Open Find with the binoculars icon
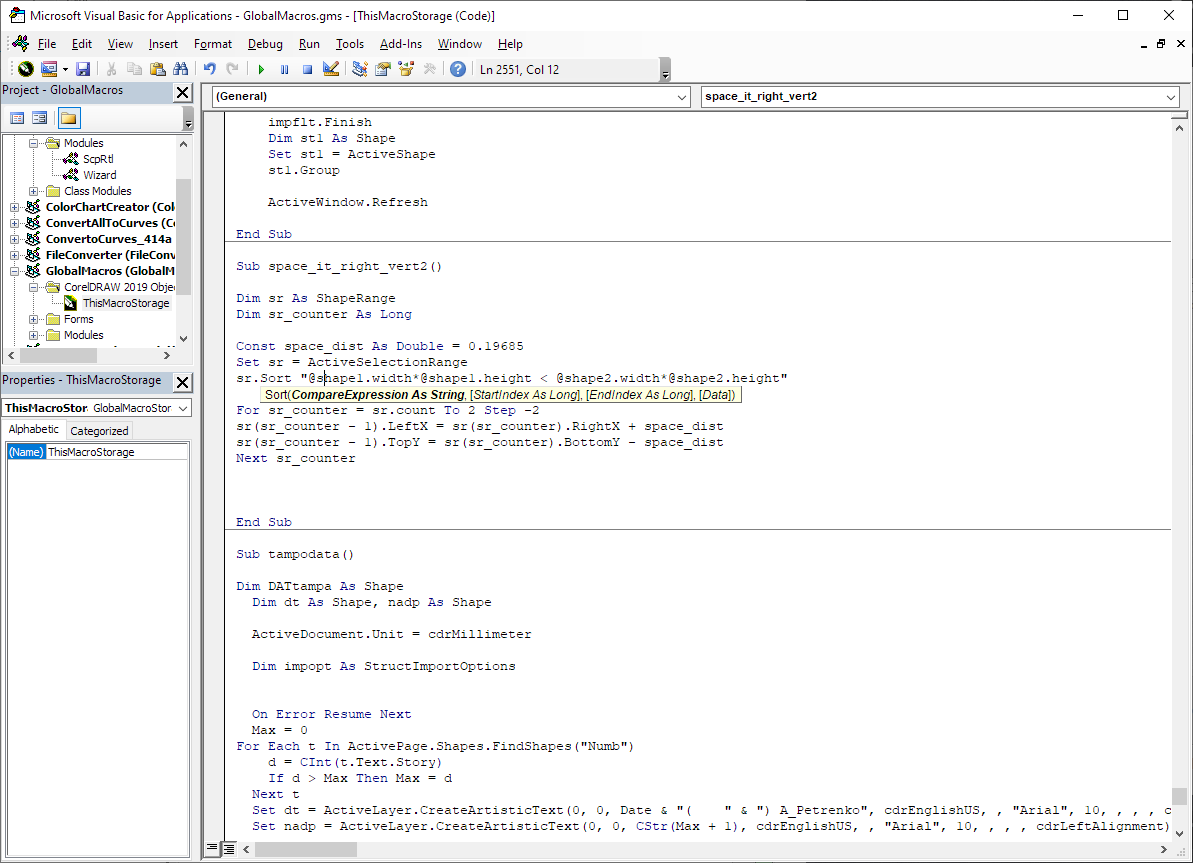Image resolution: width=1193 pixels, height=863 pixels. point(180,69)
